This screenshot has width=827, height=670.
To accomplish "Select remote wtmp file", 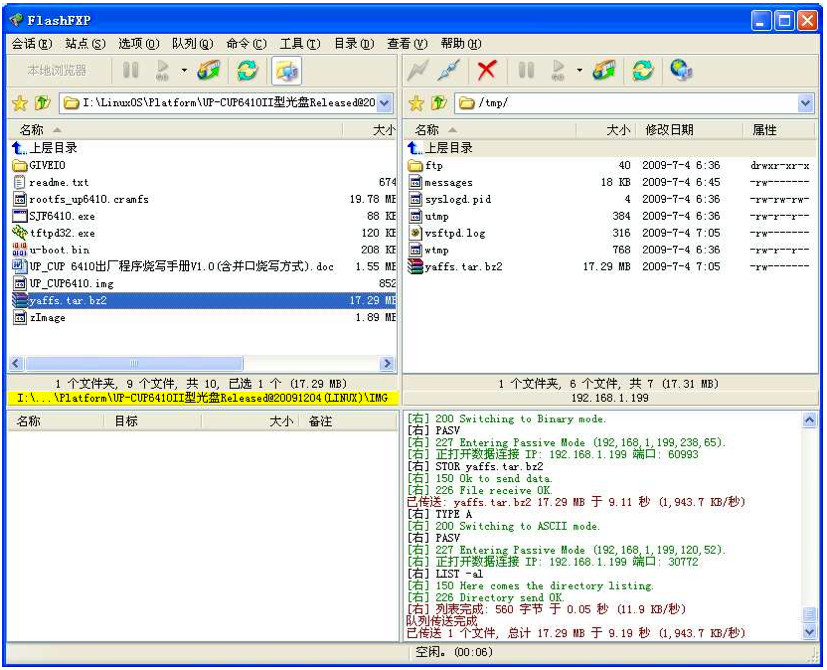I will coord(610,250).
